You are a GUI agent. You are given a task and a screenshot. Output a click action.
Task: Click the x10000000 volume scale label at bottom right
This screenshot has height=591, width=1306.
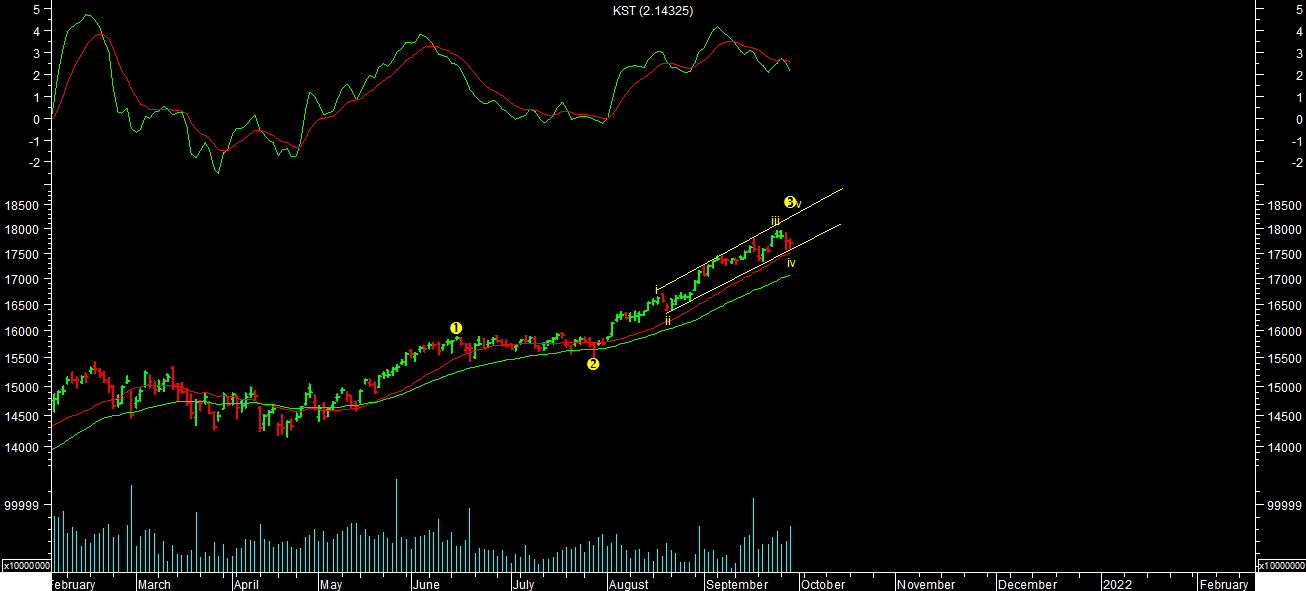coord(1280,565)
